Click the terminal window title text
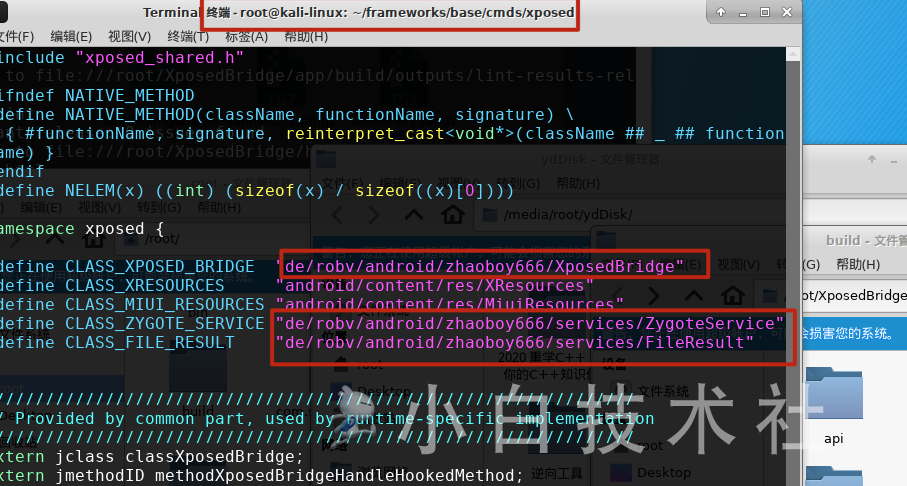This screenshot has width=907, height=486. coord(359,12)
